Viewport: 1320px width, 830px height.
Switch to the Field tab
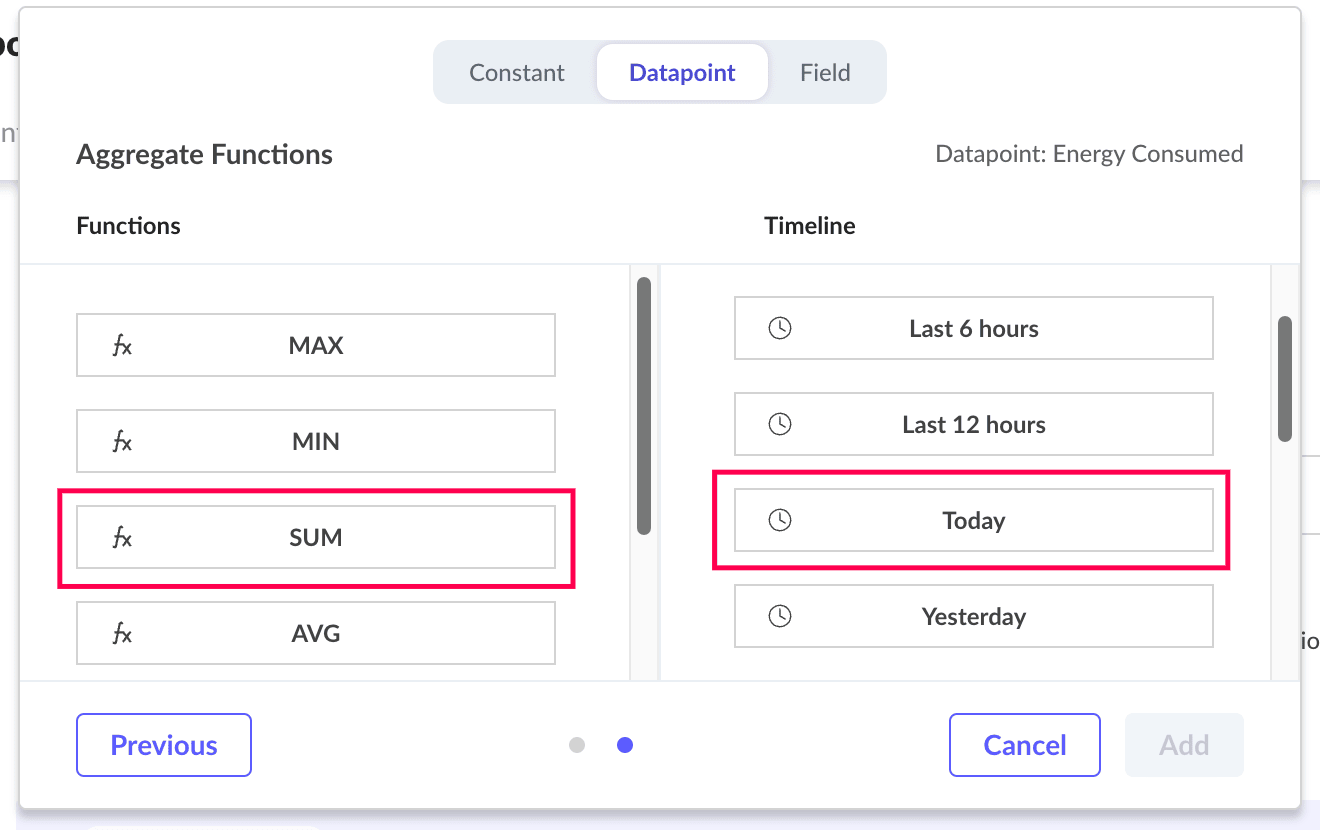click(825, 73)
